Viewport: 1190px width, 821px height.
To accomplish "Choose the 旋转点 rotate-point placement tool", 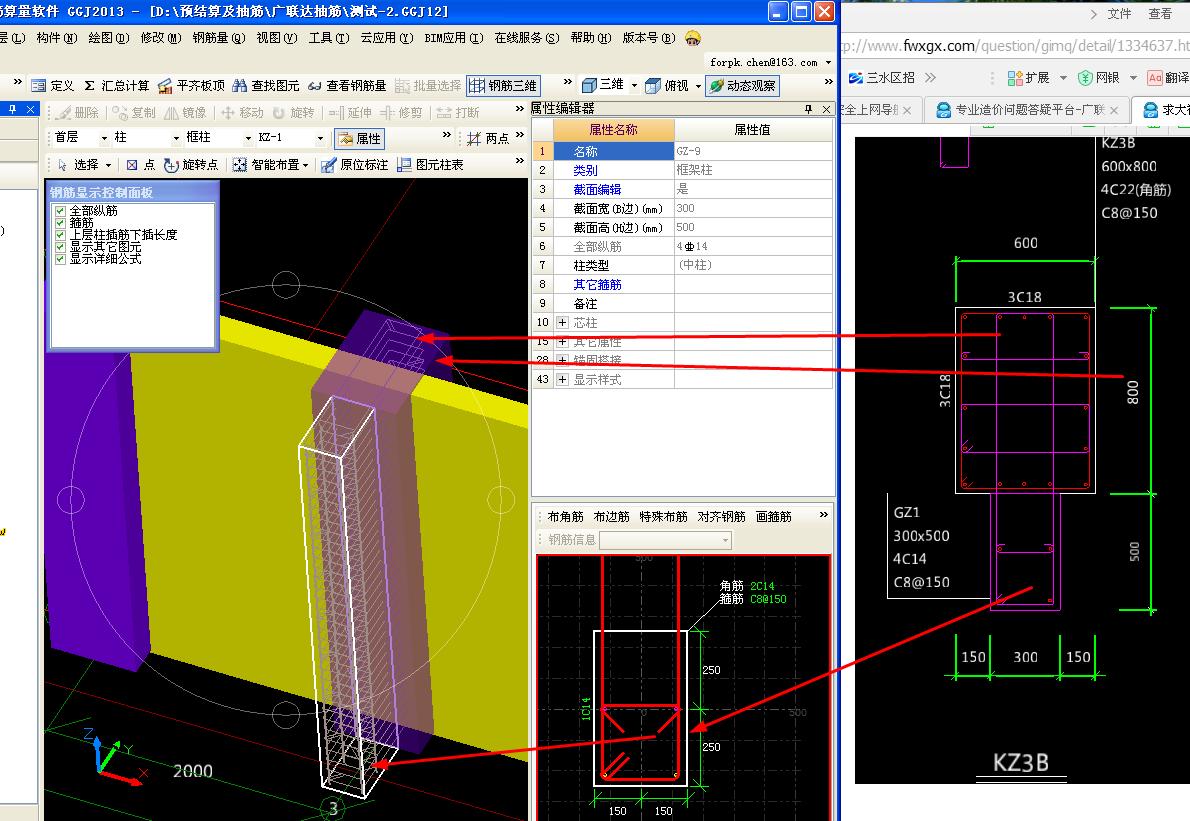I will [191, 165].
